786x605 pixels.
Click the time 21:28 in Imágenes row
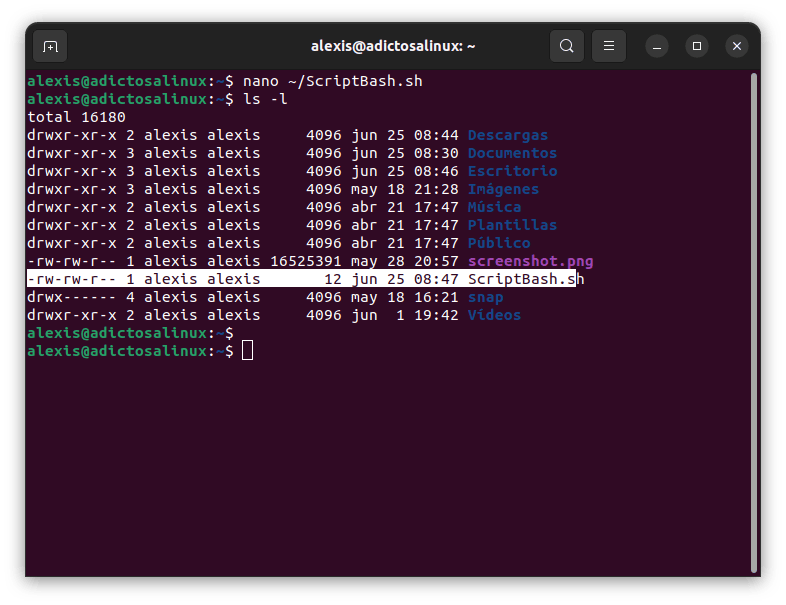[436, 189]
